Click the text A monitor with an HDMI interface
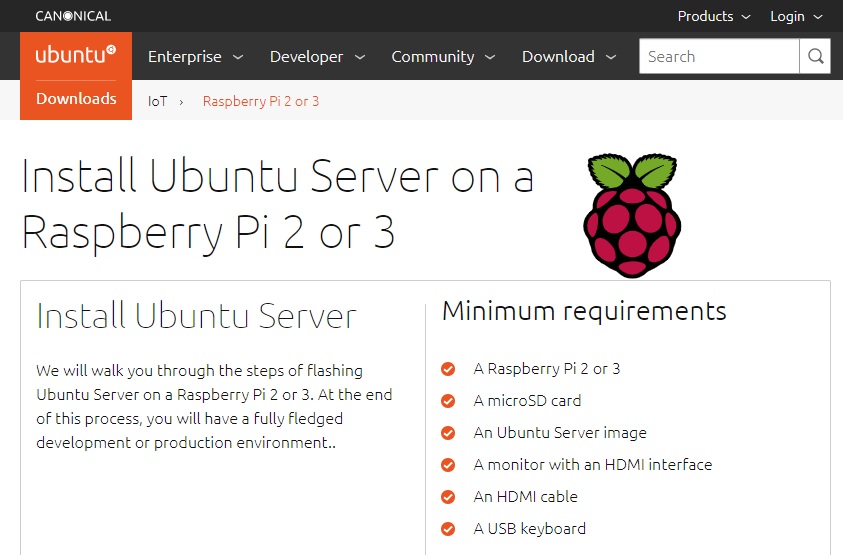Viewport: 843px width, 555px height. [x=593, y=465]
